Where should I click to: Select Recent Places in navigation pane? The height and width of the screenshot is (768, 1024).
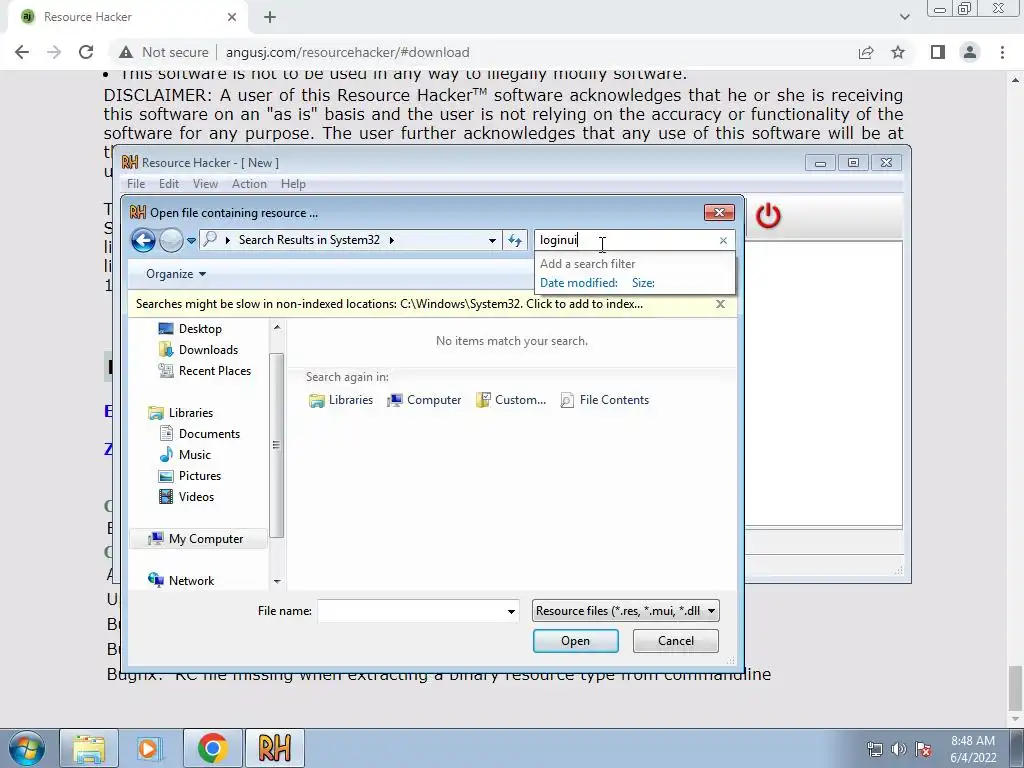(204, 370)
